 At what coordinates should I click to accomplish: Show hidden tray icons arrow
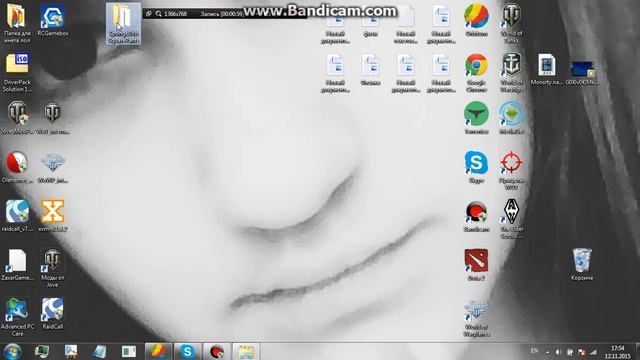(x=547, y=352)
